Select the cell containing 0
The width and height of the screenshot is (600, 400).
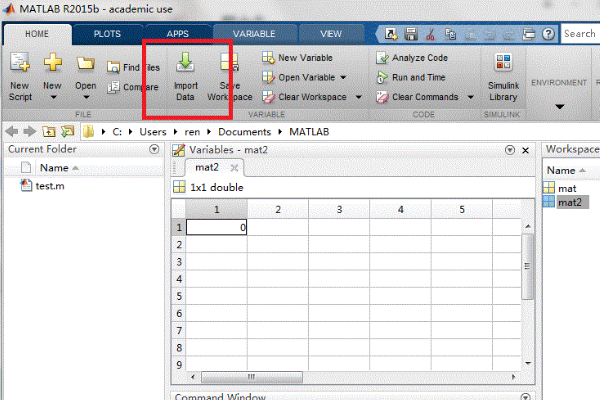click(217, 227)
